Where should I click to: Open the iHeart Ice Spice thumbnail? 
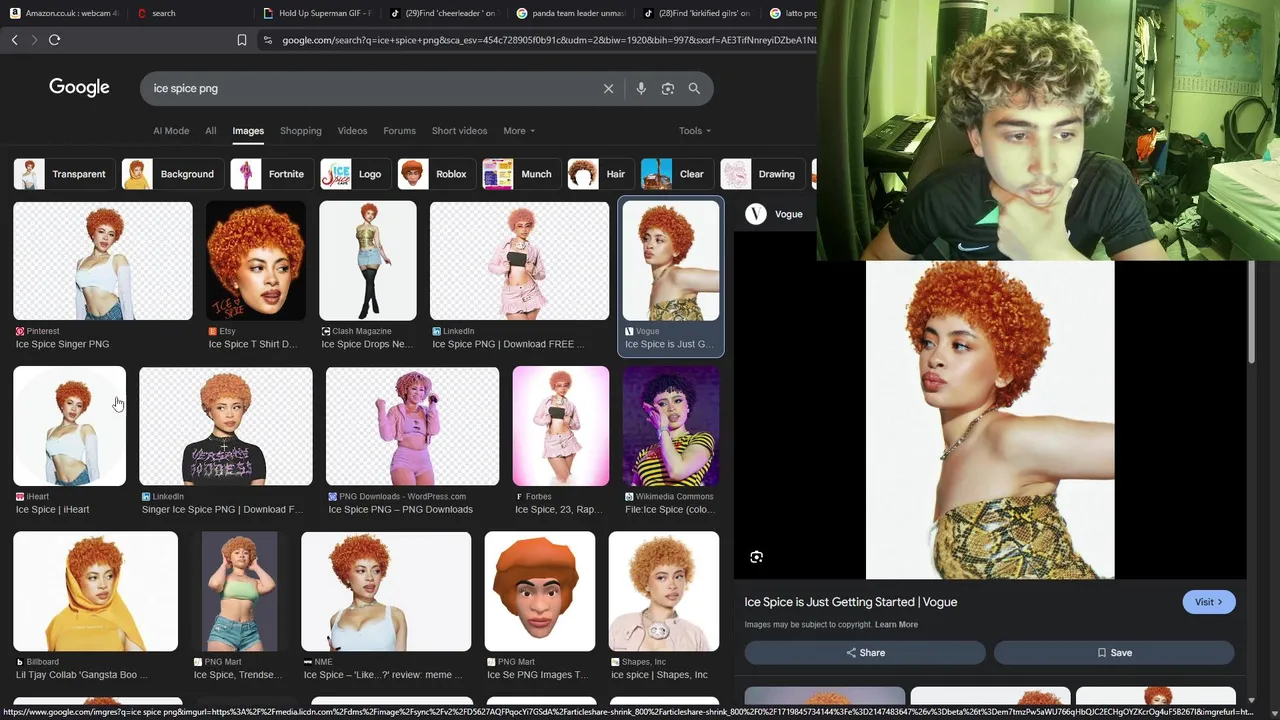[x=70, y=426]
